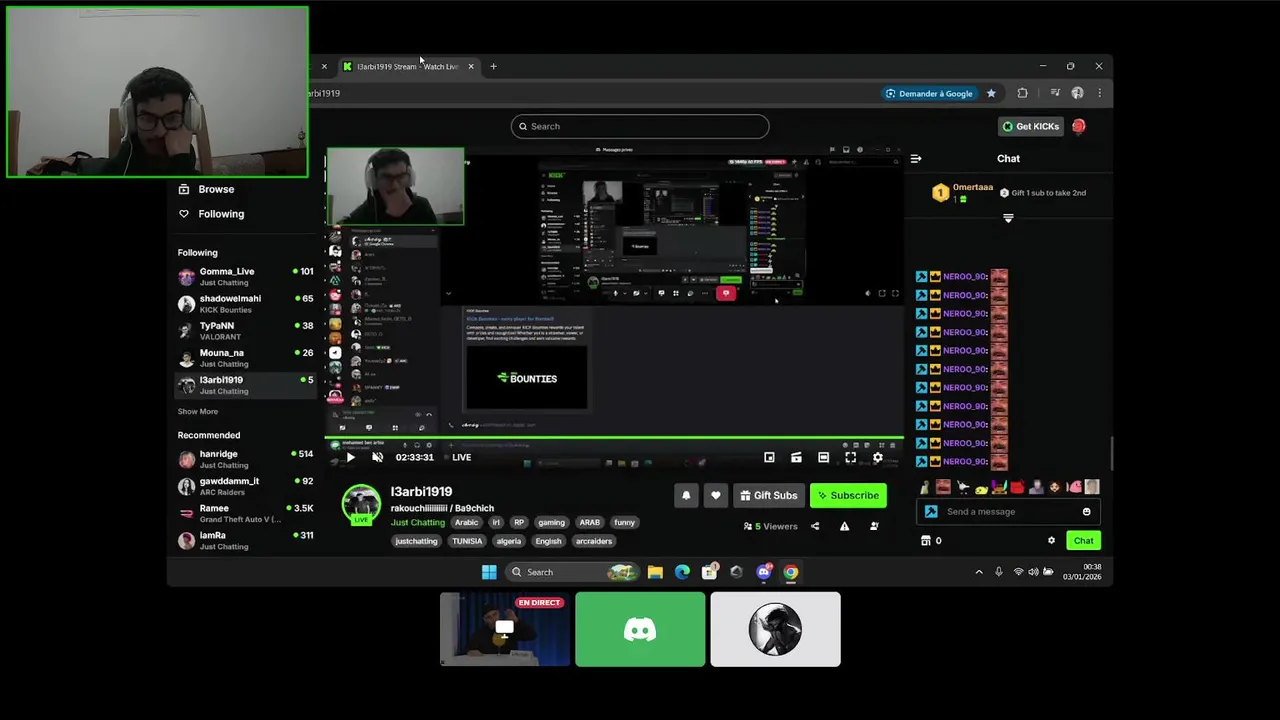Switch to theater mode icon in player
Image resolution: width=1280 pixels, height=720 pixels.
(x=823, y=457)
